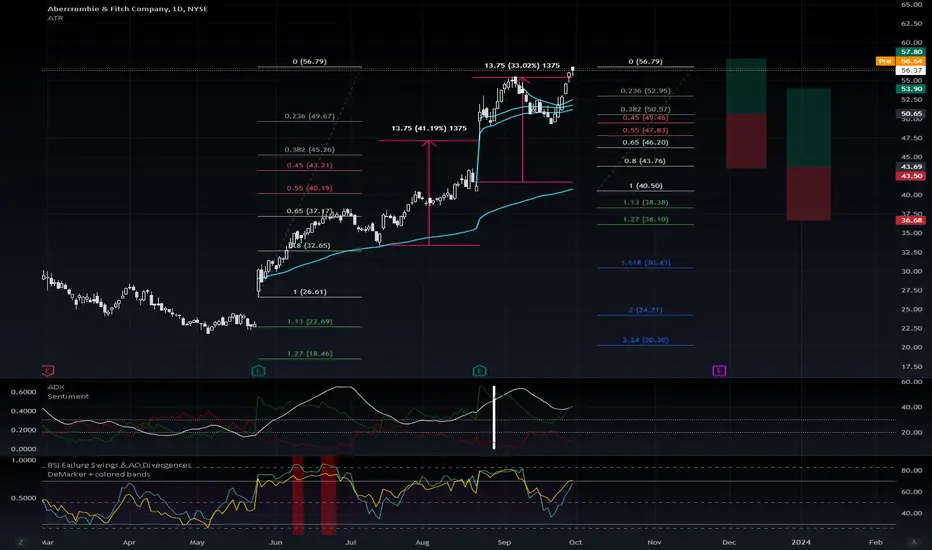Screen dimensions: 932x550
Task: Click the green earnings E marker before September
Action: [x=480, y=370]
